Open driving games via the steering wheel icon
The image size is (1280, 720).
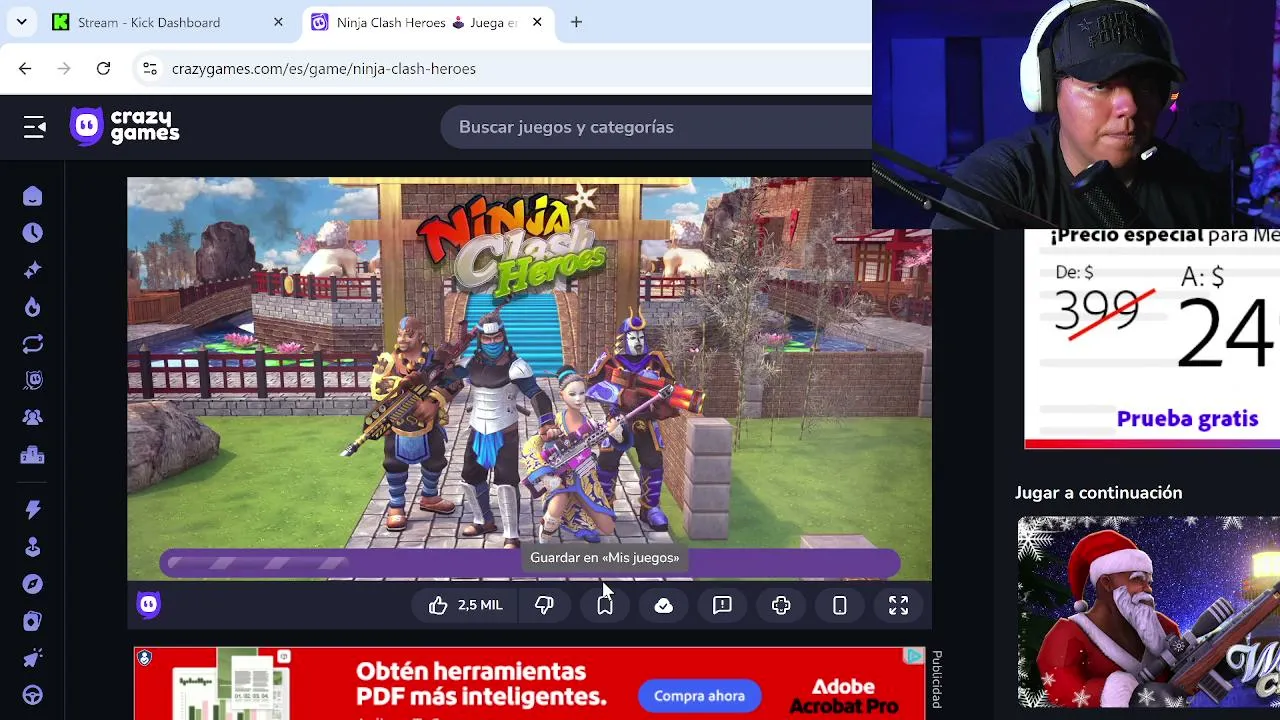coord(32,695)
